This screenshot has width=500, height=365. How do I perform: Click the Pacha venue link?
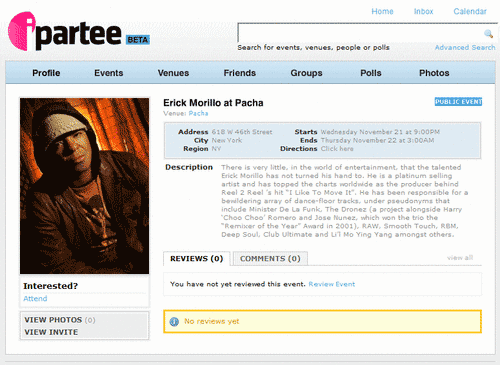pos(198,113)
